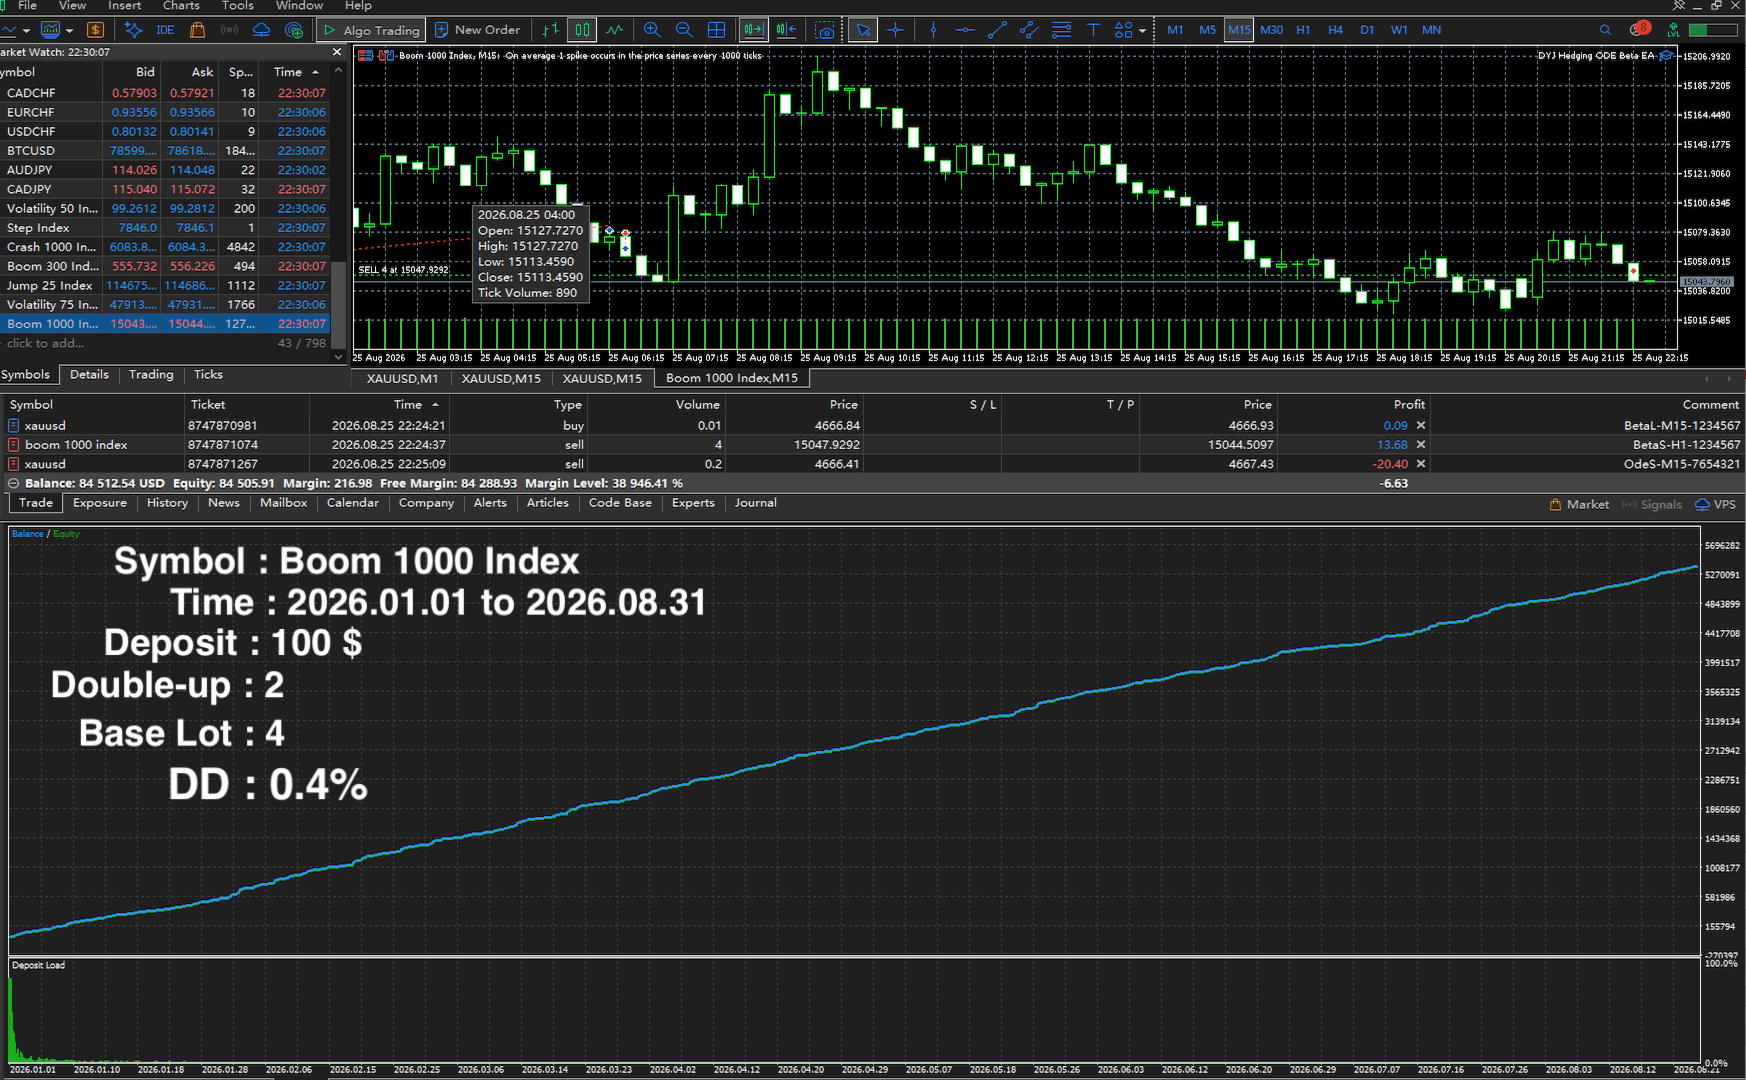Open the MQL5 AI assistant sparkle icon
The height and width of the screenshot is (1080, 1746).
pyautogui.click(x=133, y=30)
